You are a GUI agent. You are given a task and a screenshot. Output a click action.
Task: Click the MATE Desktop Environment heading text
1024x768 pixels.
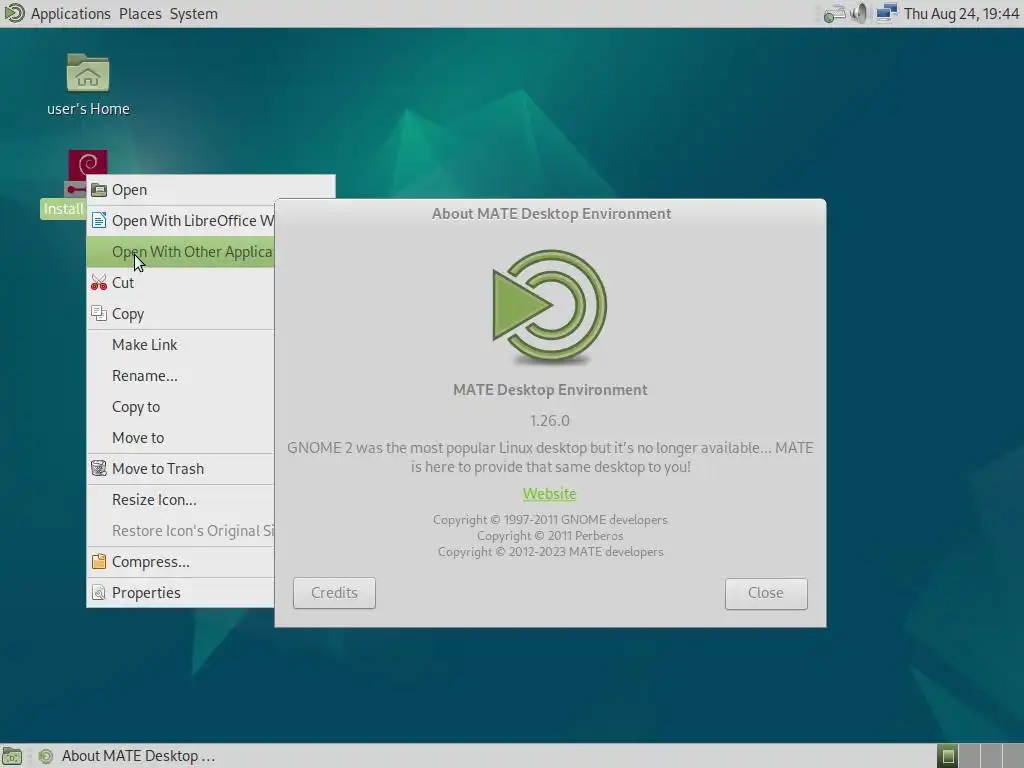pos(550,390)
